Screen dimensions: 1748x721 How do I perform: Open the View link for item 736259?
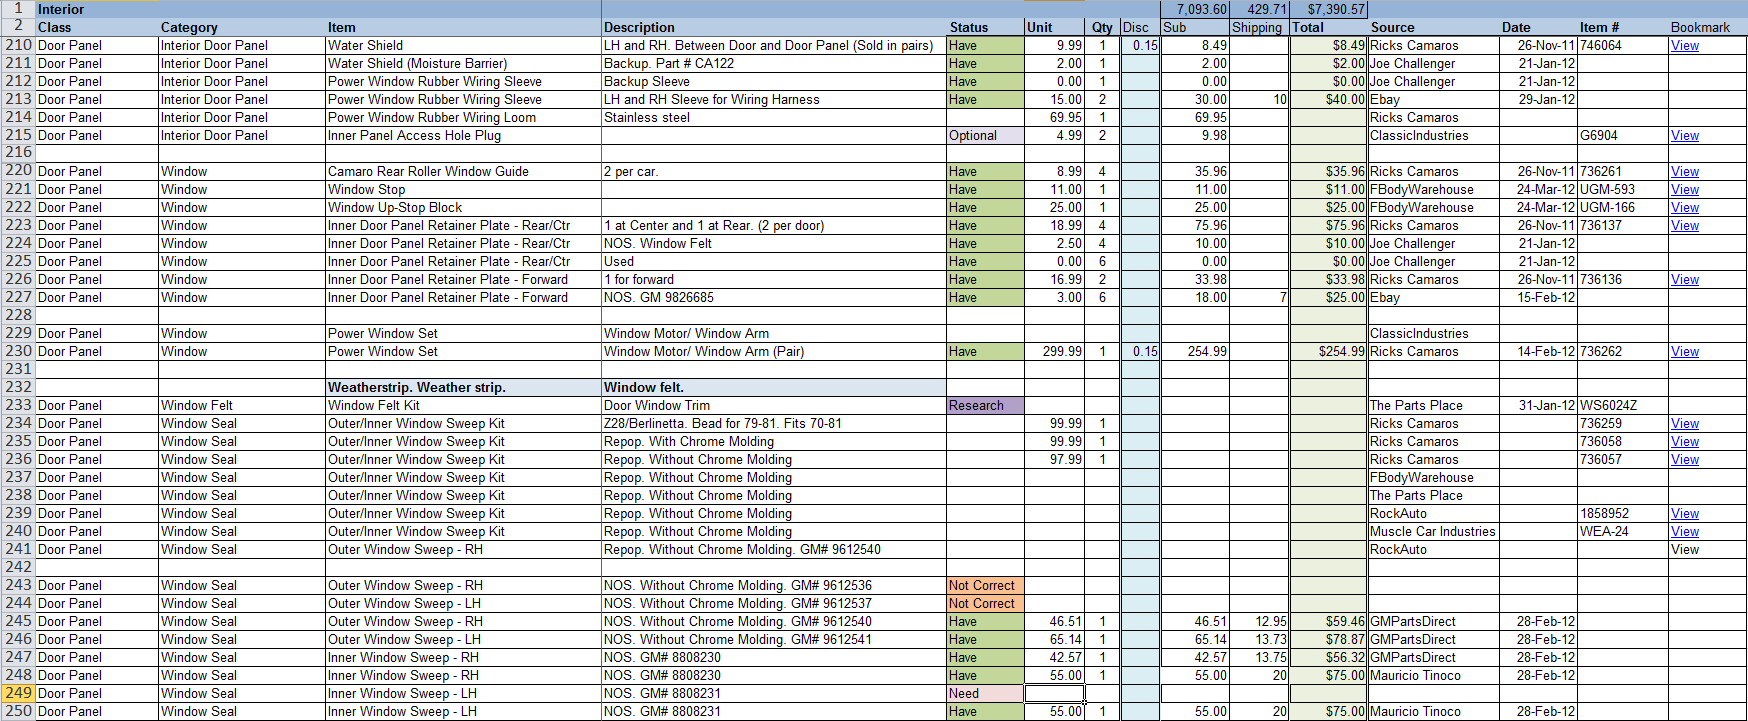pyautogui.click(x=1684, y=423)
